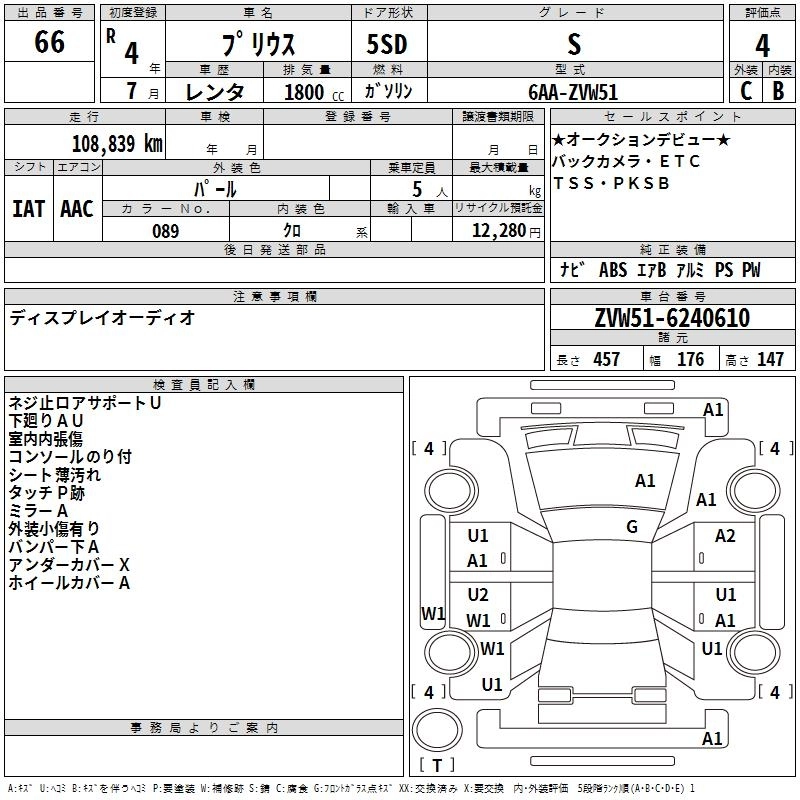800x800 pixels.
Task: Click the アンダーカバーX inspector note
Action: pyautogui.click(x=69, y=565)
